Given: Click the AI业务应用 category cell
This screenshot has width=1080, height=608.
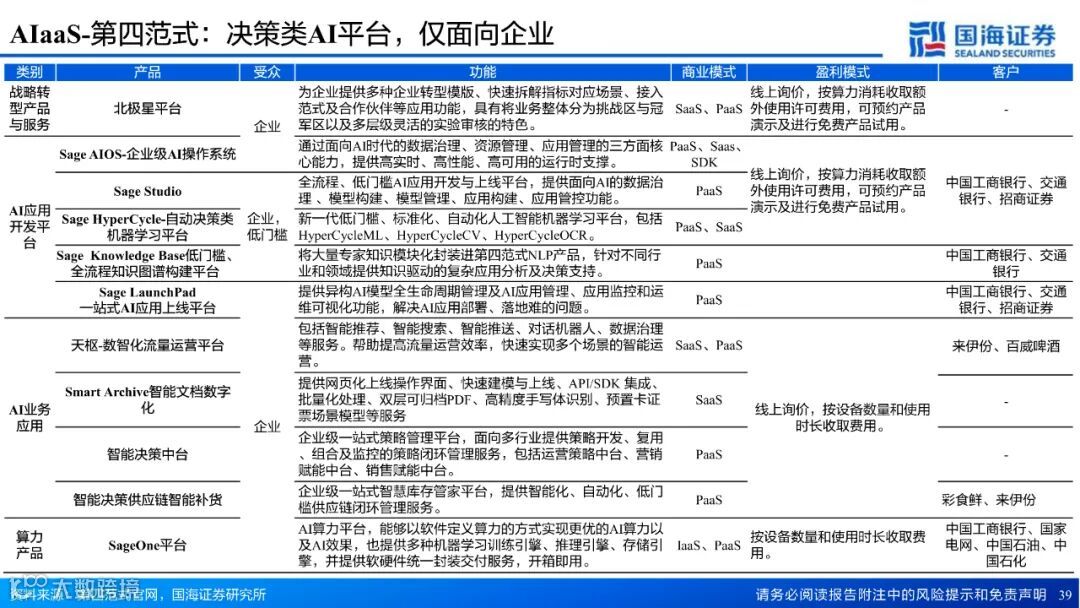Looking at the screenshot, I should tap(30, 418).
